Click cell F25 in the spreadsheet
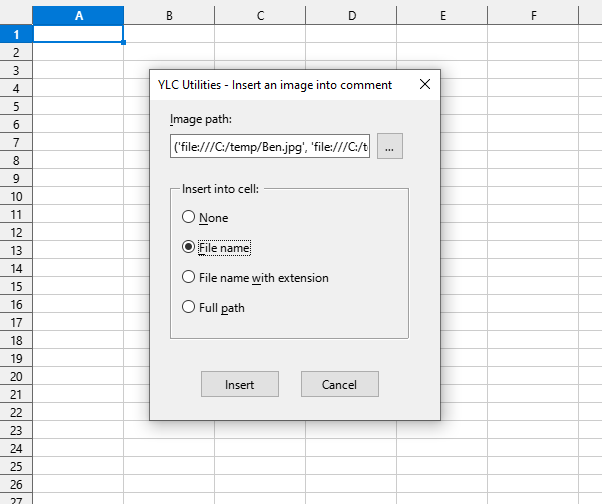Viewport: 602px width, 504px height. coord(533,466)
